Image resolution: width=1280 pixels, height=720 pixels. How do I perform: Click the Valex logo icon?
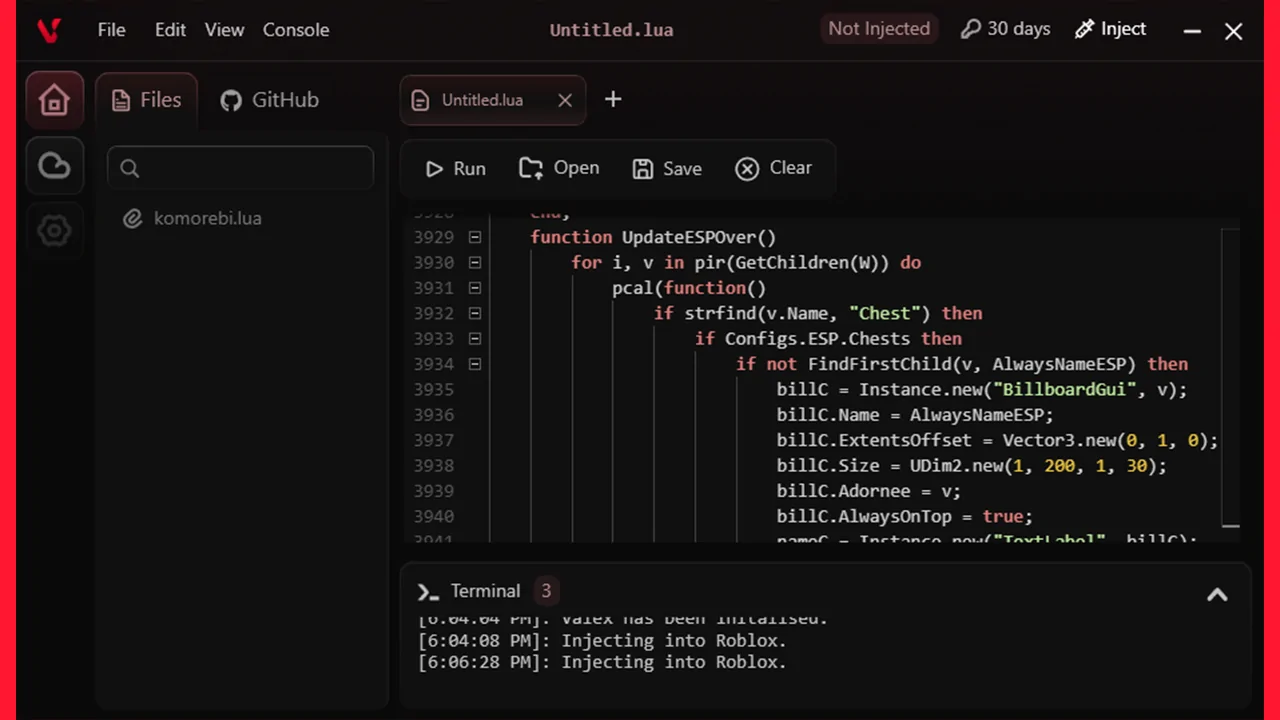pyautogui.click(x=48, y=30)
